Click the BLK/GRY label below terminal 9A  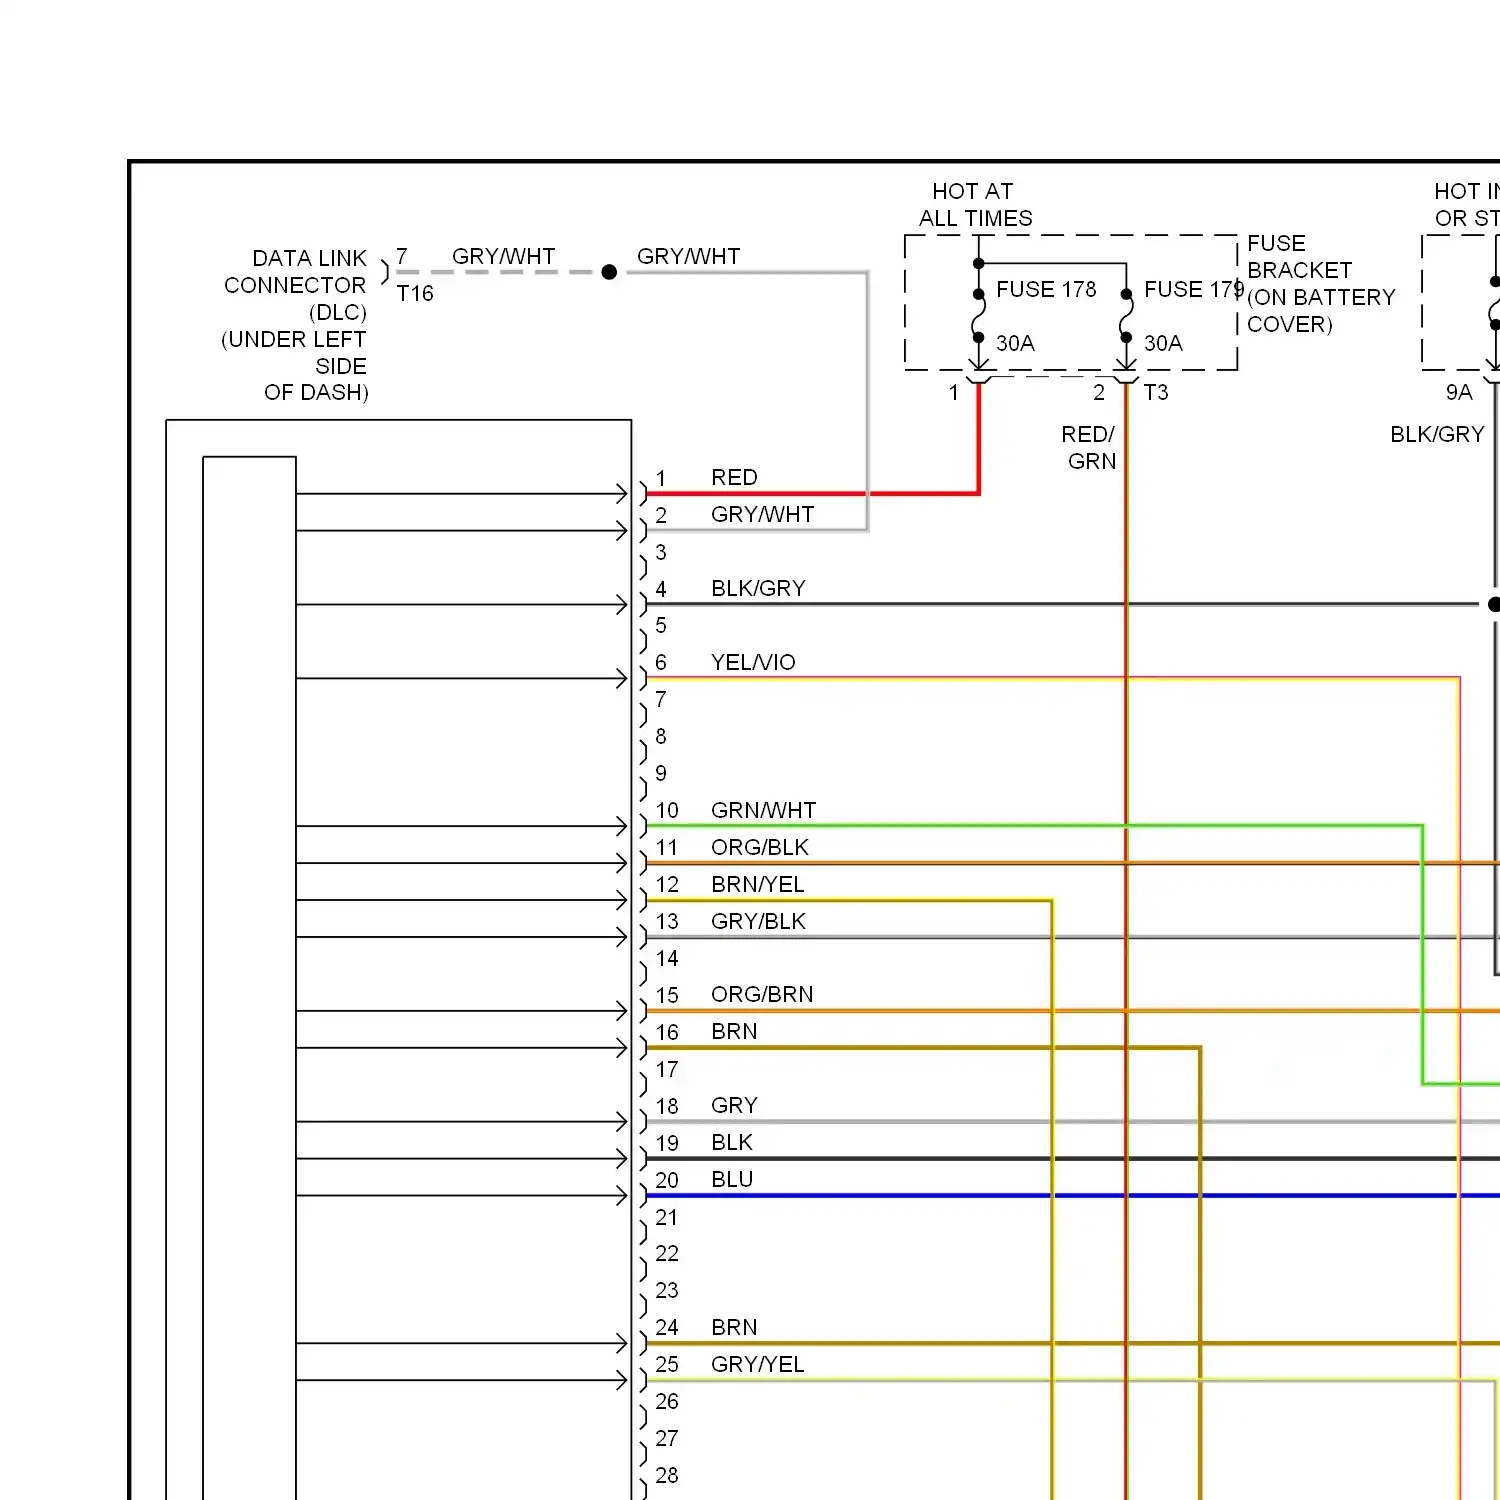(1437, 434)
